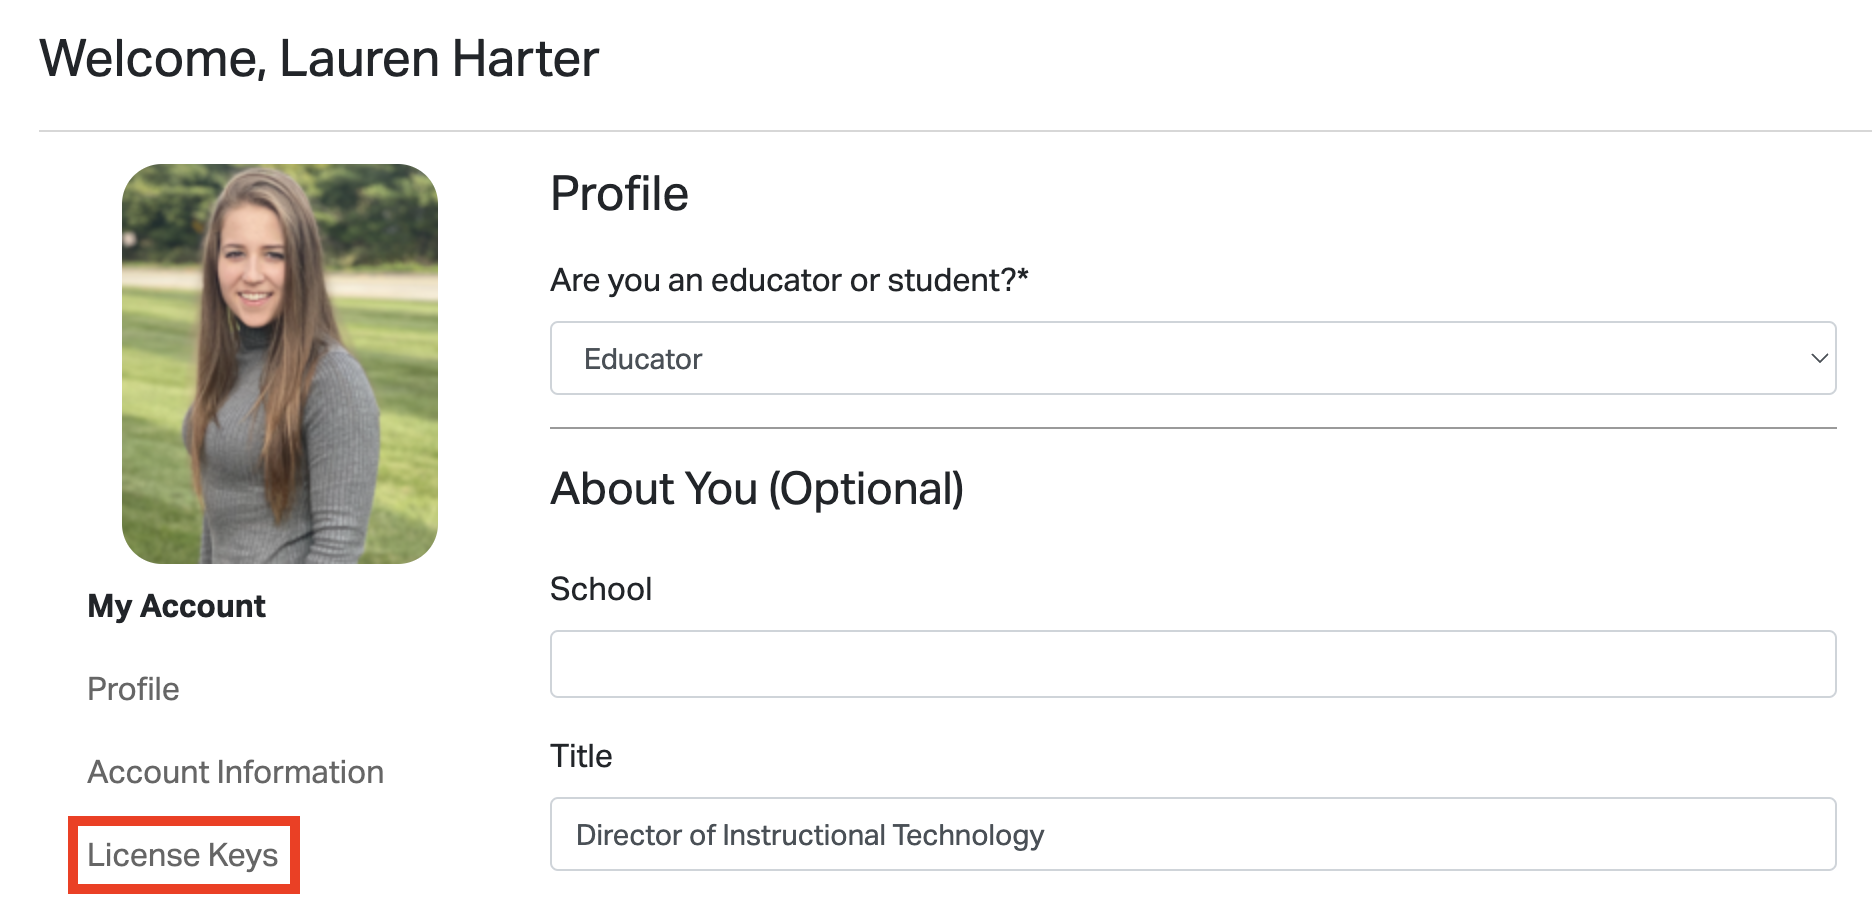Click the Welcome, Lauren Harter heading

click(319, 59)
